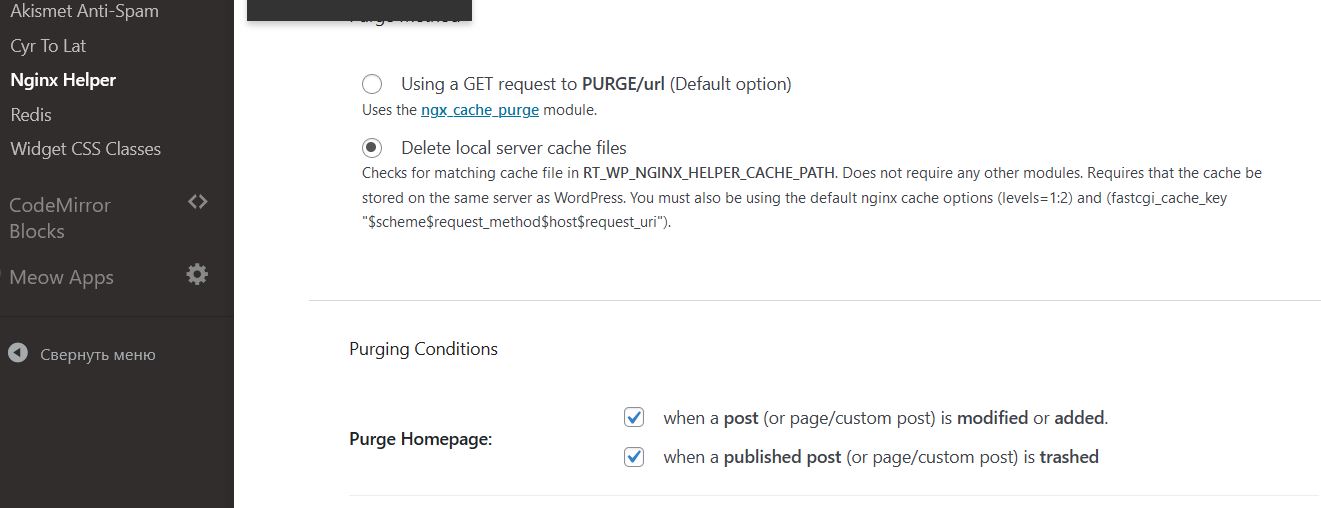Click Свернуть меню to collapse sidebar
The image size is (1321, 508).
97,354
